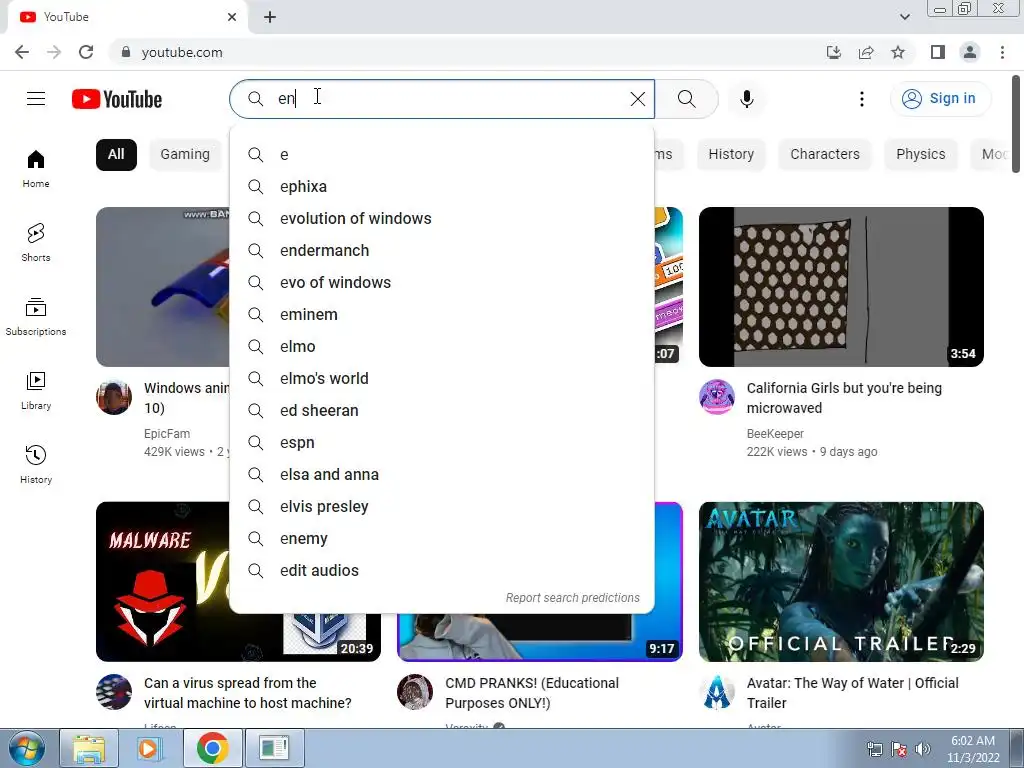Open History in the sidebar
Image resolution: width=1024 pixels, height=768 pixels.
click(36, 464)
